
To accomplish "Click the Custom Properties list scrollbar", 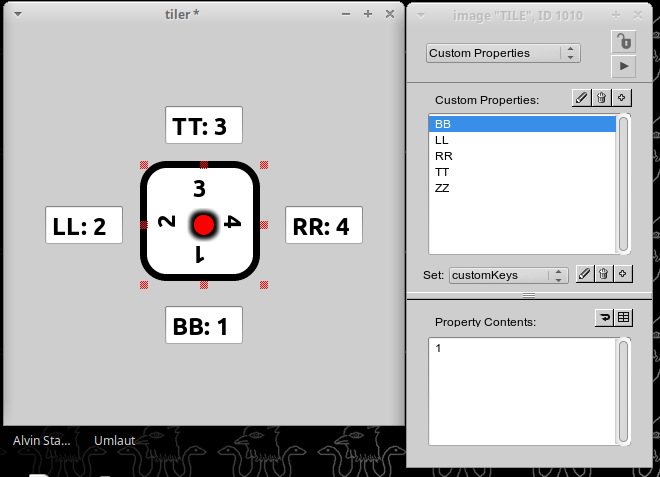I will [x=623, y=183].
